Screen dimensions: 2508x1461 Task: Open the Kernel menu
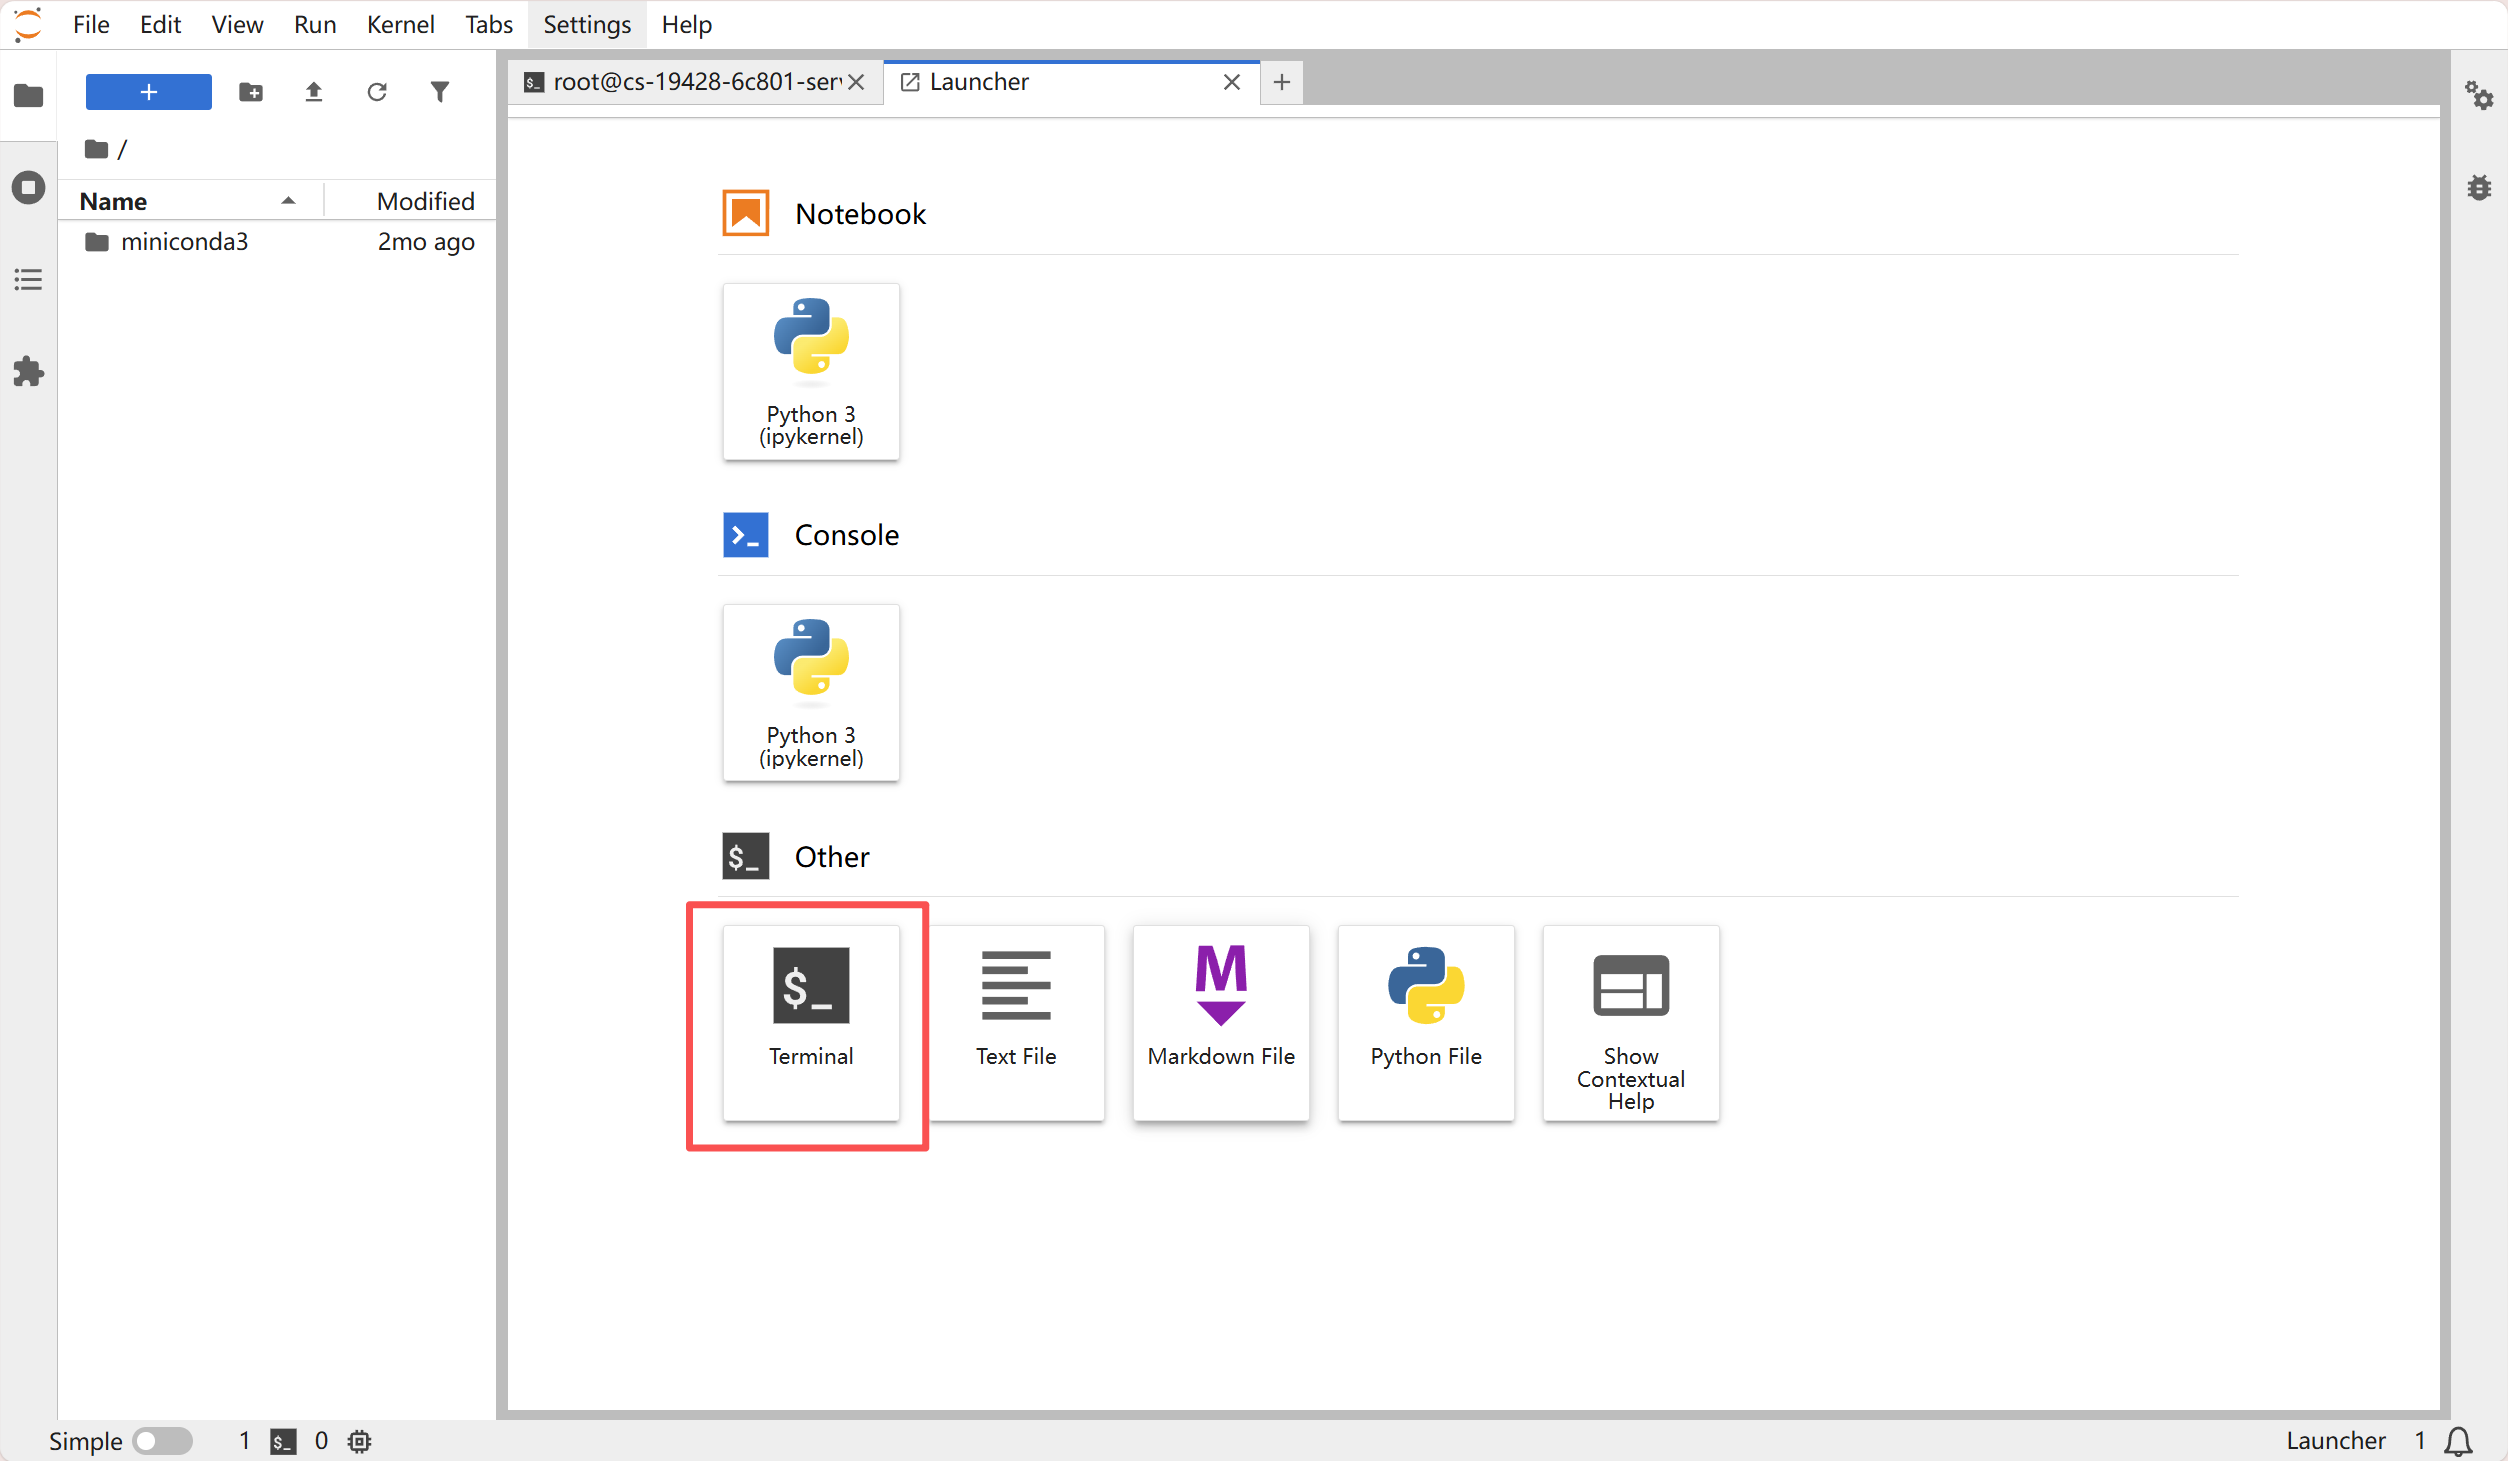click(400, 24)
